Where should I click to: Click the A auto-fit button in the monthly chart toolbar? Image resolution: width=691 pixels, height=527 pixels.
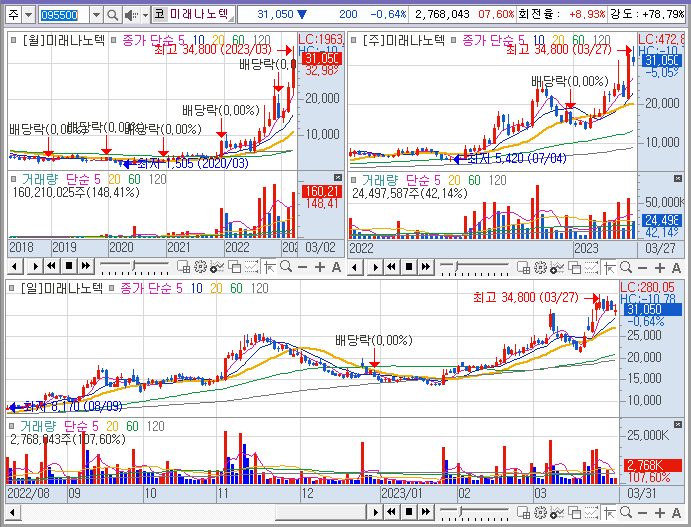click(x=336, y=267)
